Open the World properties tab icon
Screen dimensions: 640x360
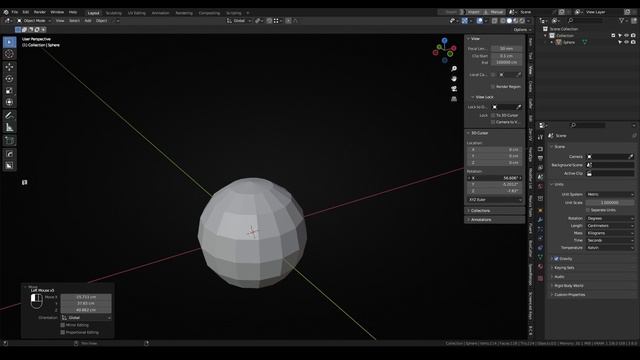(540, 186)
